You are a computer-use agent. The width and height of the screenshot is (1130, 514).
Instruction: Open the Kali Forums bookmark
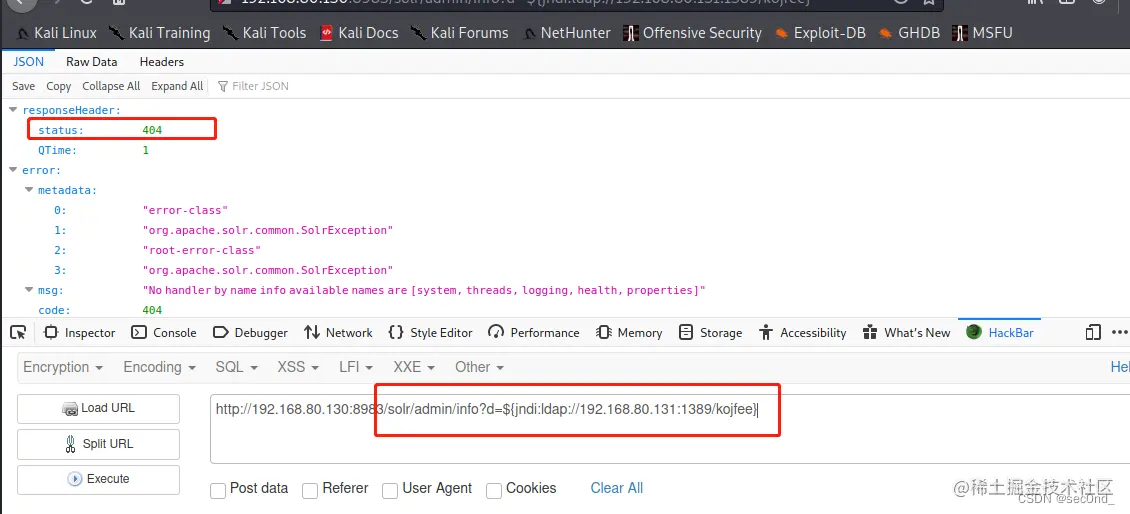pyautogui.click(x=460, y=33)
